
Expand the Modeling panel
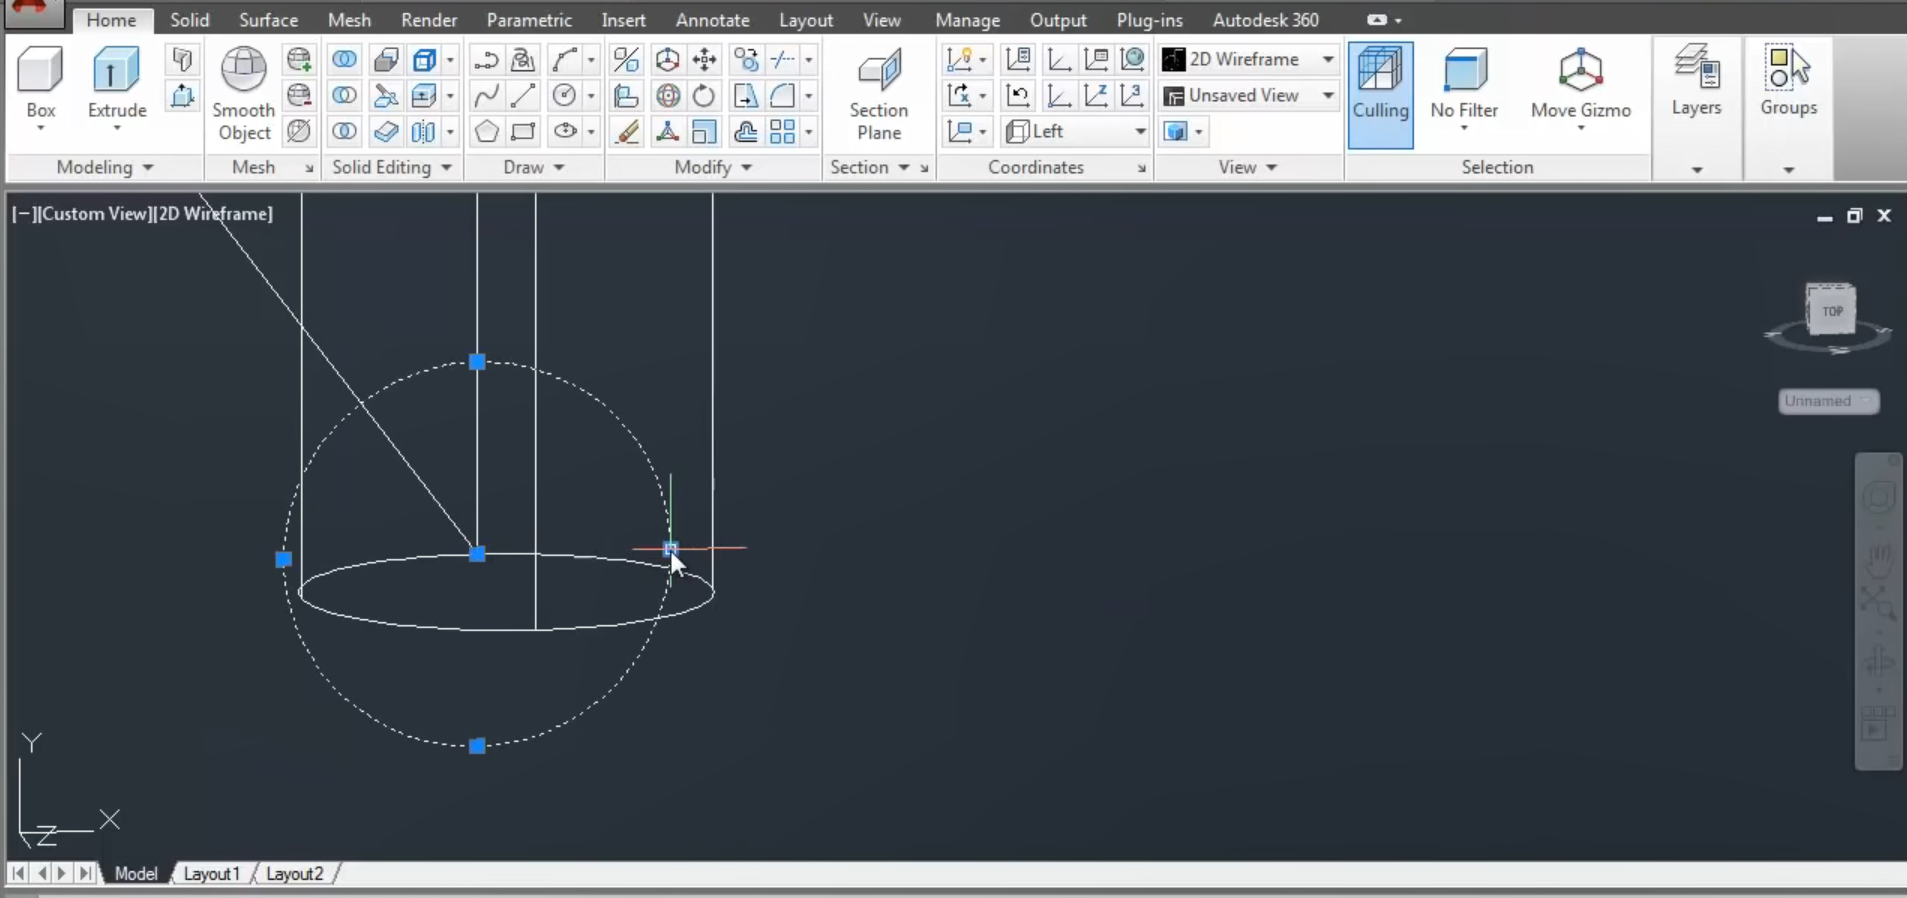pos(105,167)
